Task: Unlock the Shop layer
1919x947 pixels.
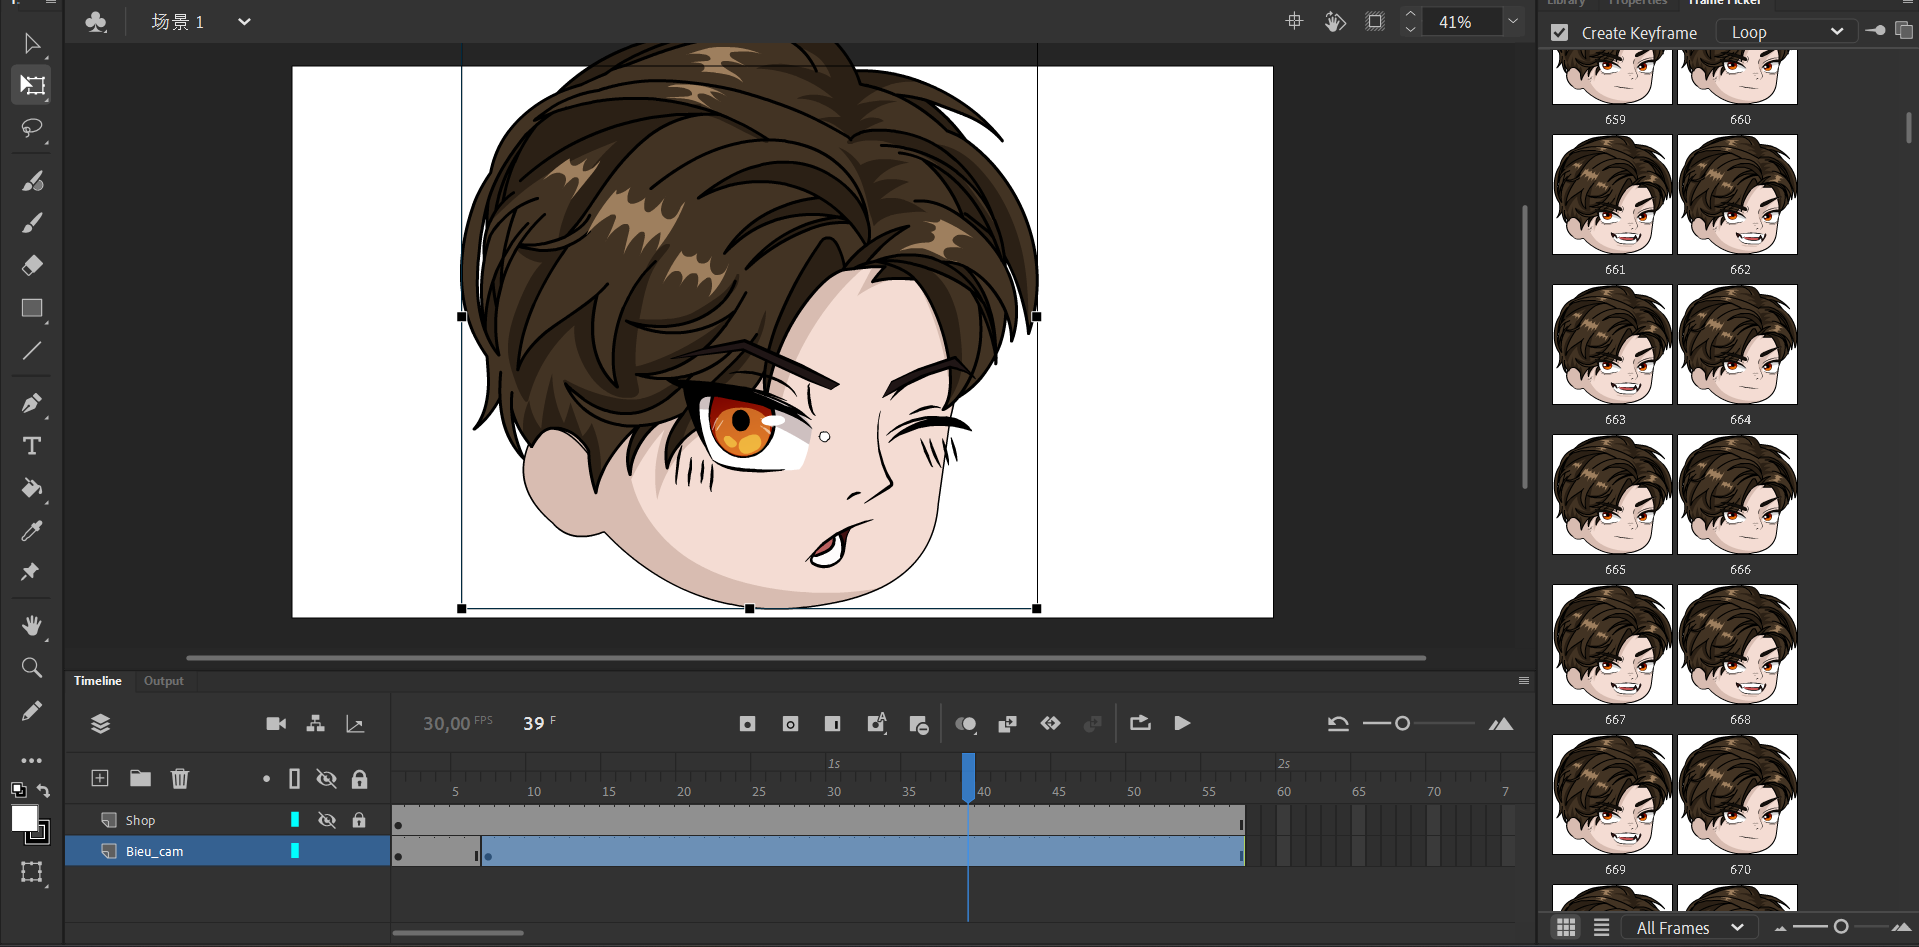Action: pos(359,820)
